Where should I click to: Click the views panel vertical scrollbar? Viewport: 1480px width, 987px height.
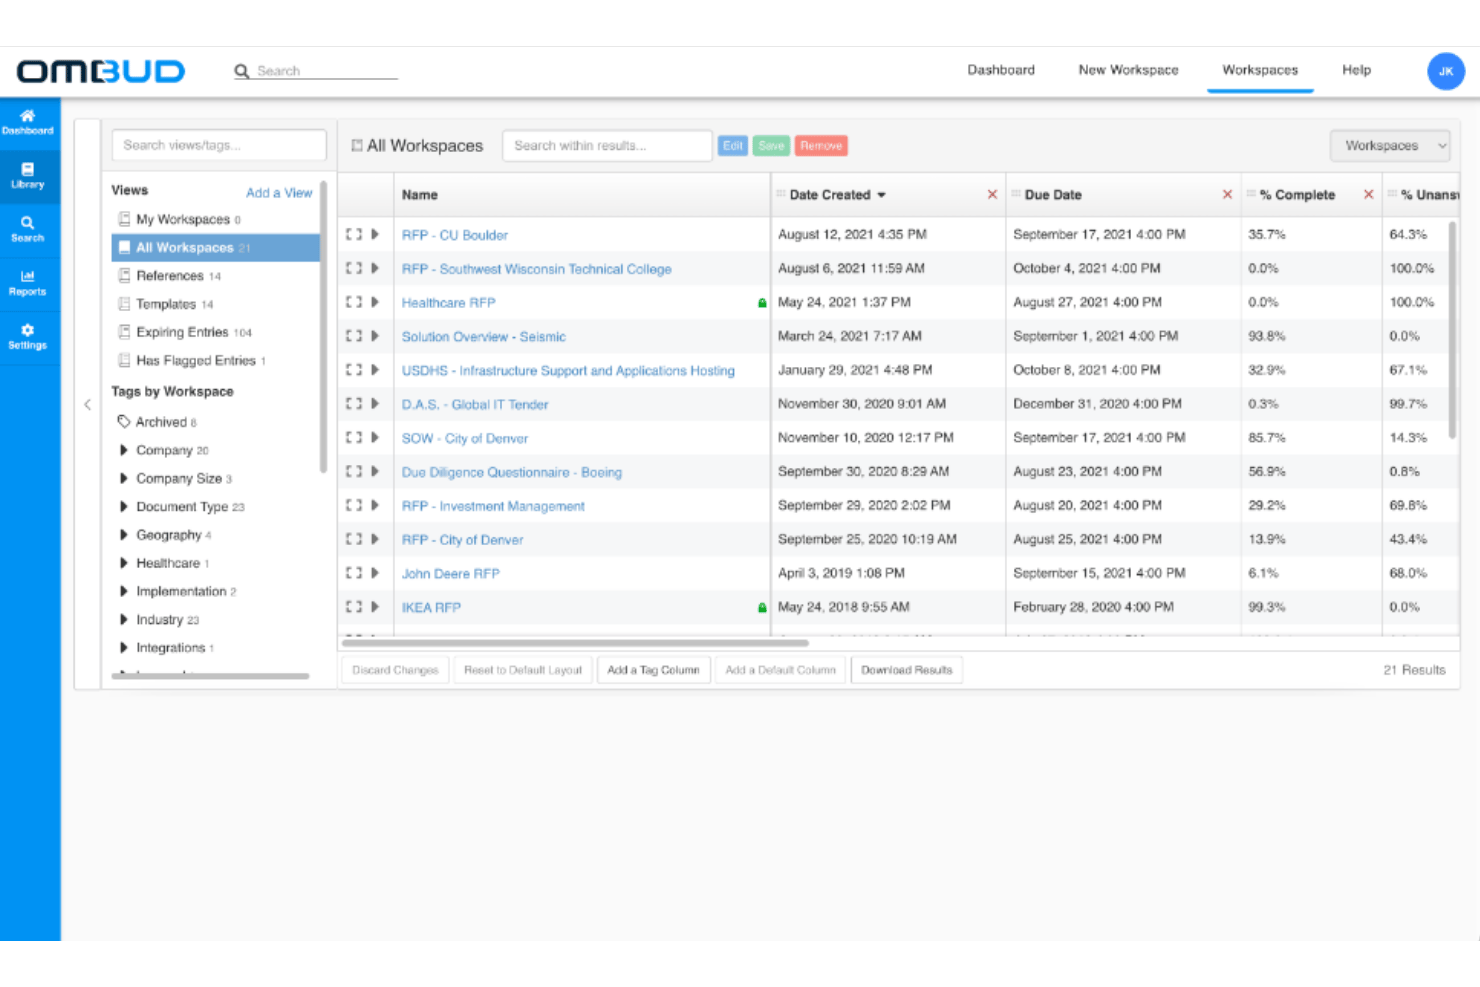point(323,326)
